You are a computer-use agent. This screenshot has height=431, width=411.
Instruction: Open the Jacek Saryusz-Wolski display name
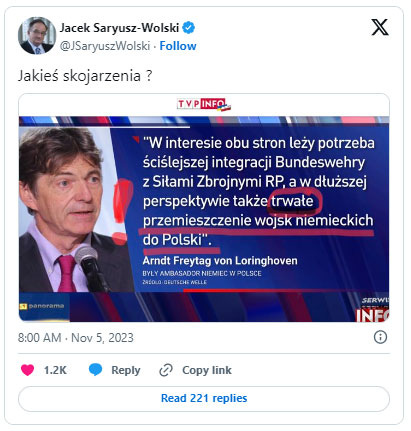point(119,28)
